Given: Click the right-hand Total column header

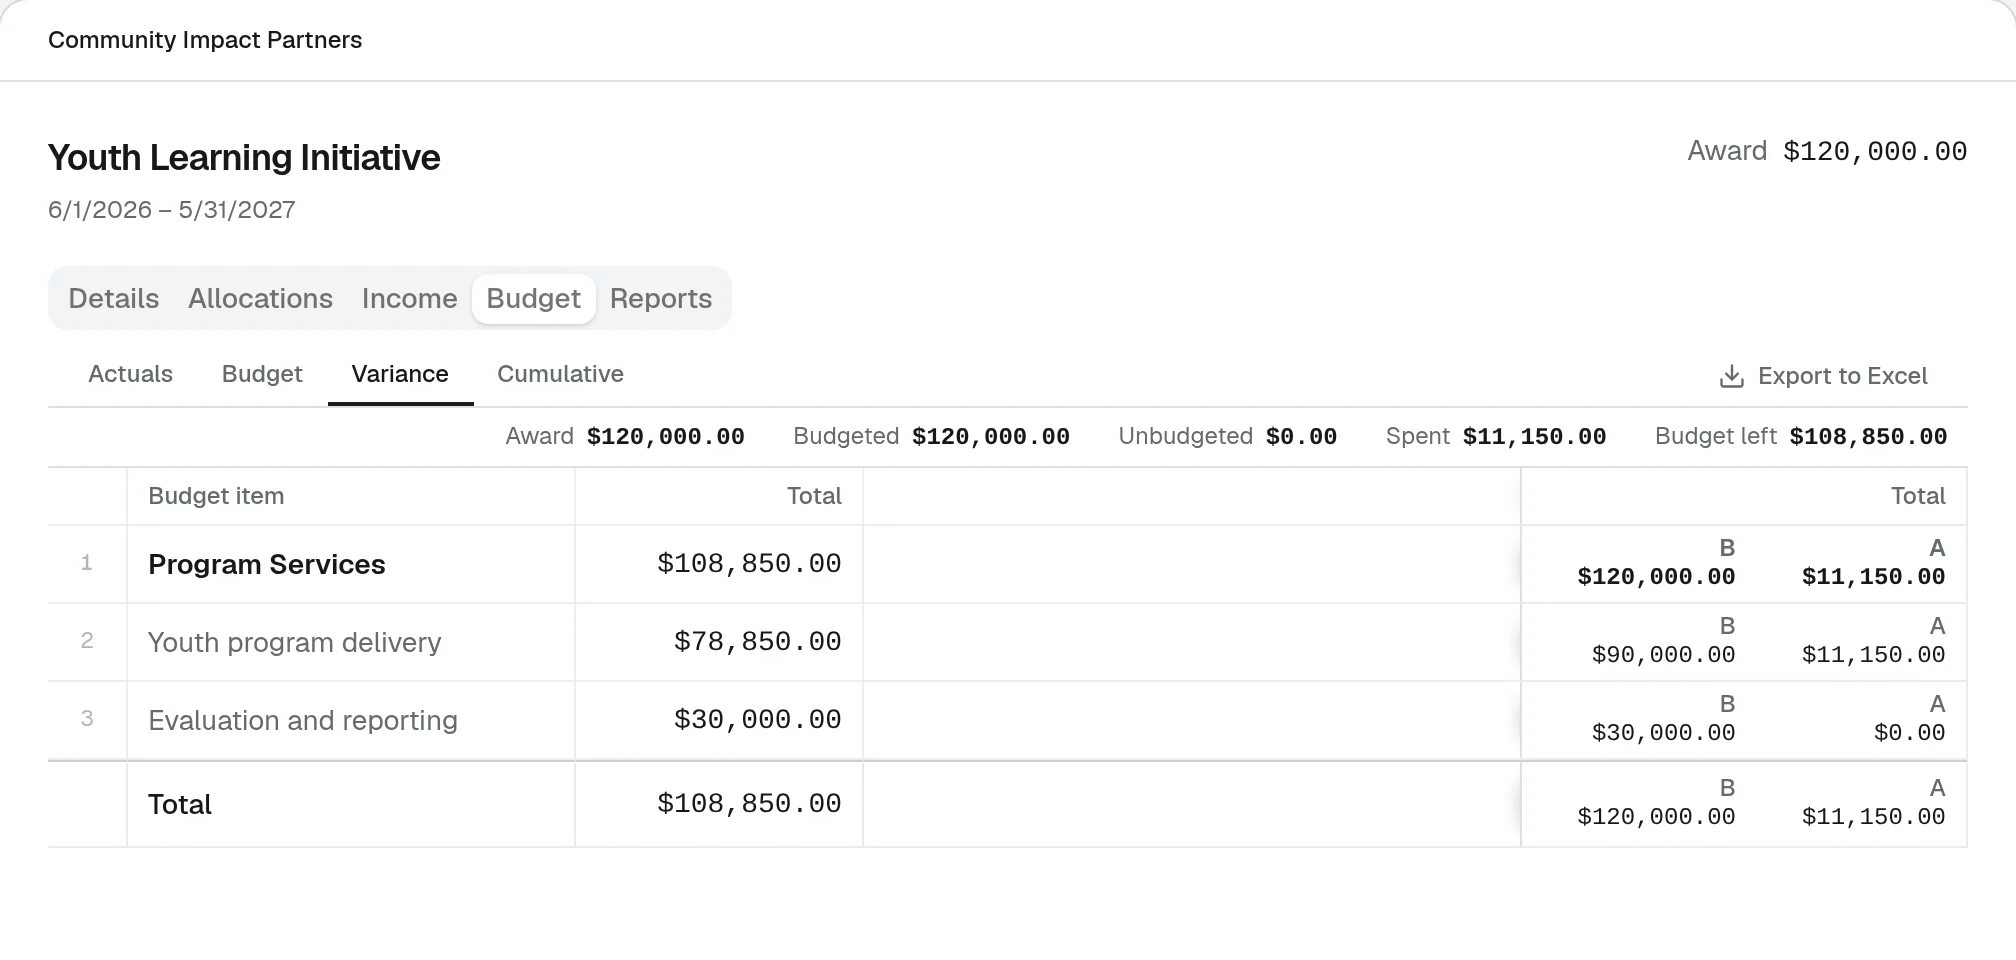Looking at the screenshot, I should (1918, 496).
